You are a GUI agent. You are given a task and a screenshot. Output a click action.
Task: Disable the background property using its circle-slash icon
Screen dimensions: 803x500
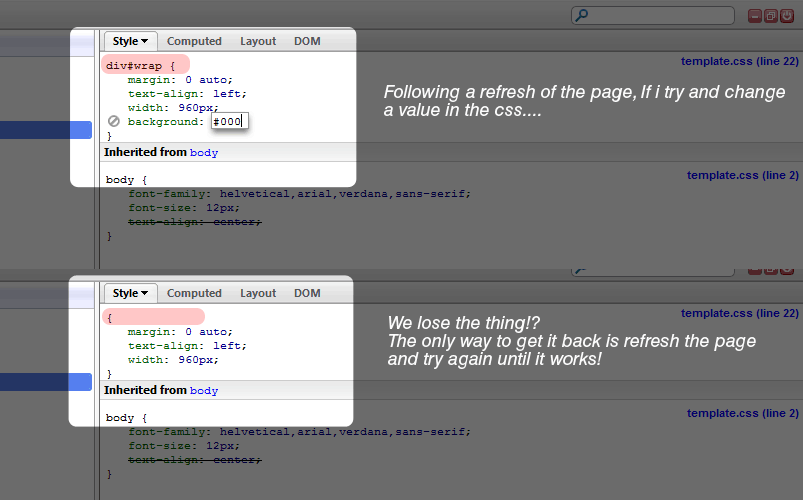114,122
